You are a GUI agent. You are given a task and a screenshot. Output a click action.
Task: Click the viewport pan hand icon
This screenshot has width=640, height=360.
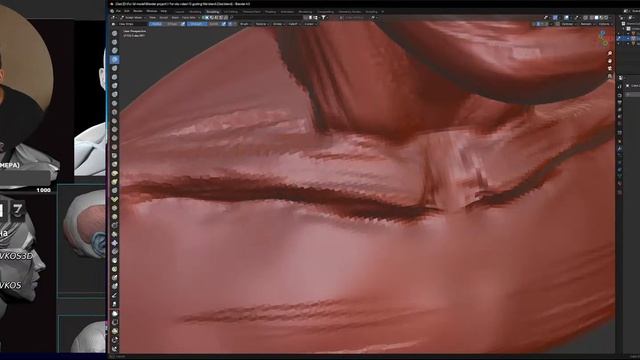click(x=610, y=61)
